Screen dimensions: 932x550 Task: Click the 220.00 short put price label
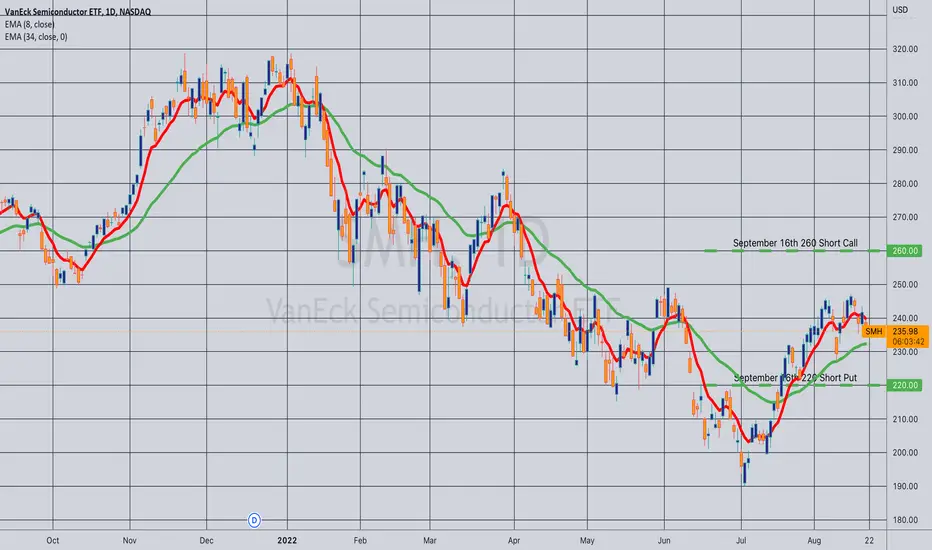[905, 385]
